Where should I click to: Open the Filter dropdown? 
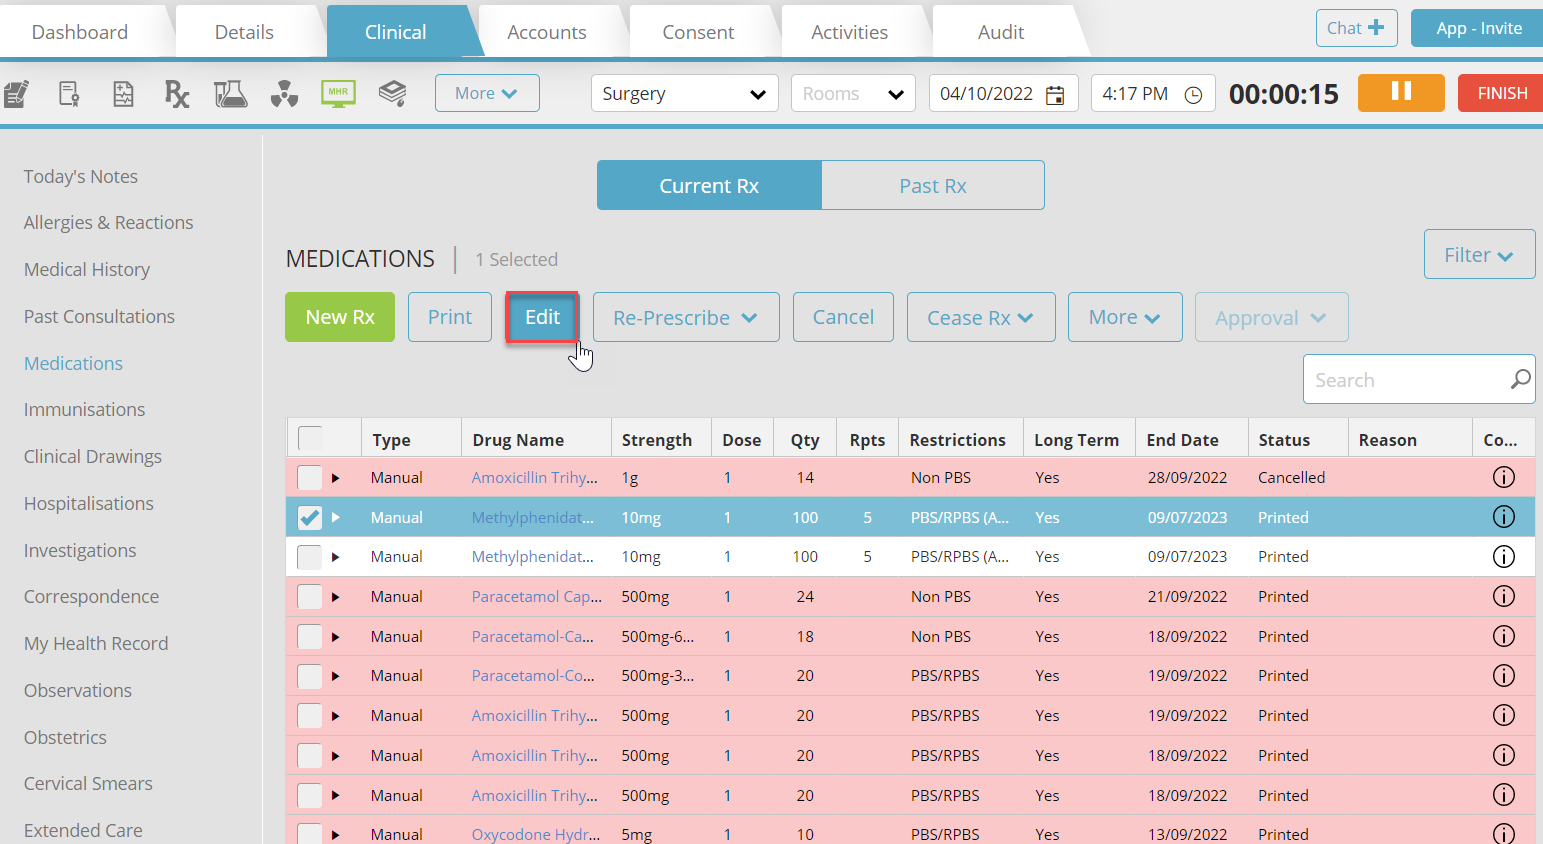(1479, 255)
